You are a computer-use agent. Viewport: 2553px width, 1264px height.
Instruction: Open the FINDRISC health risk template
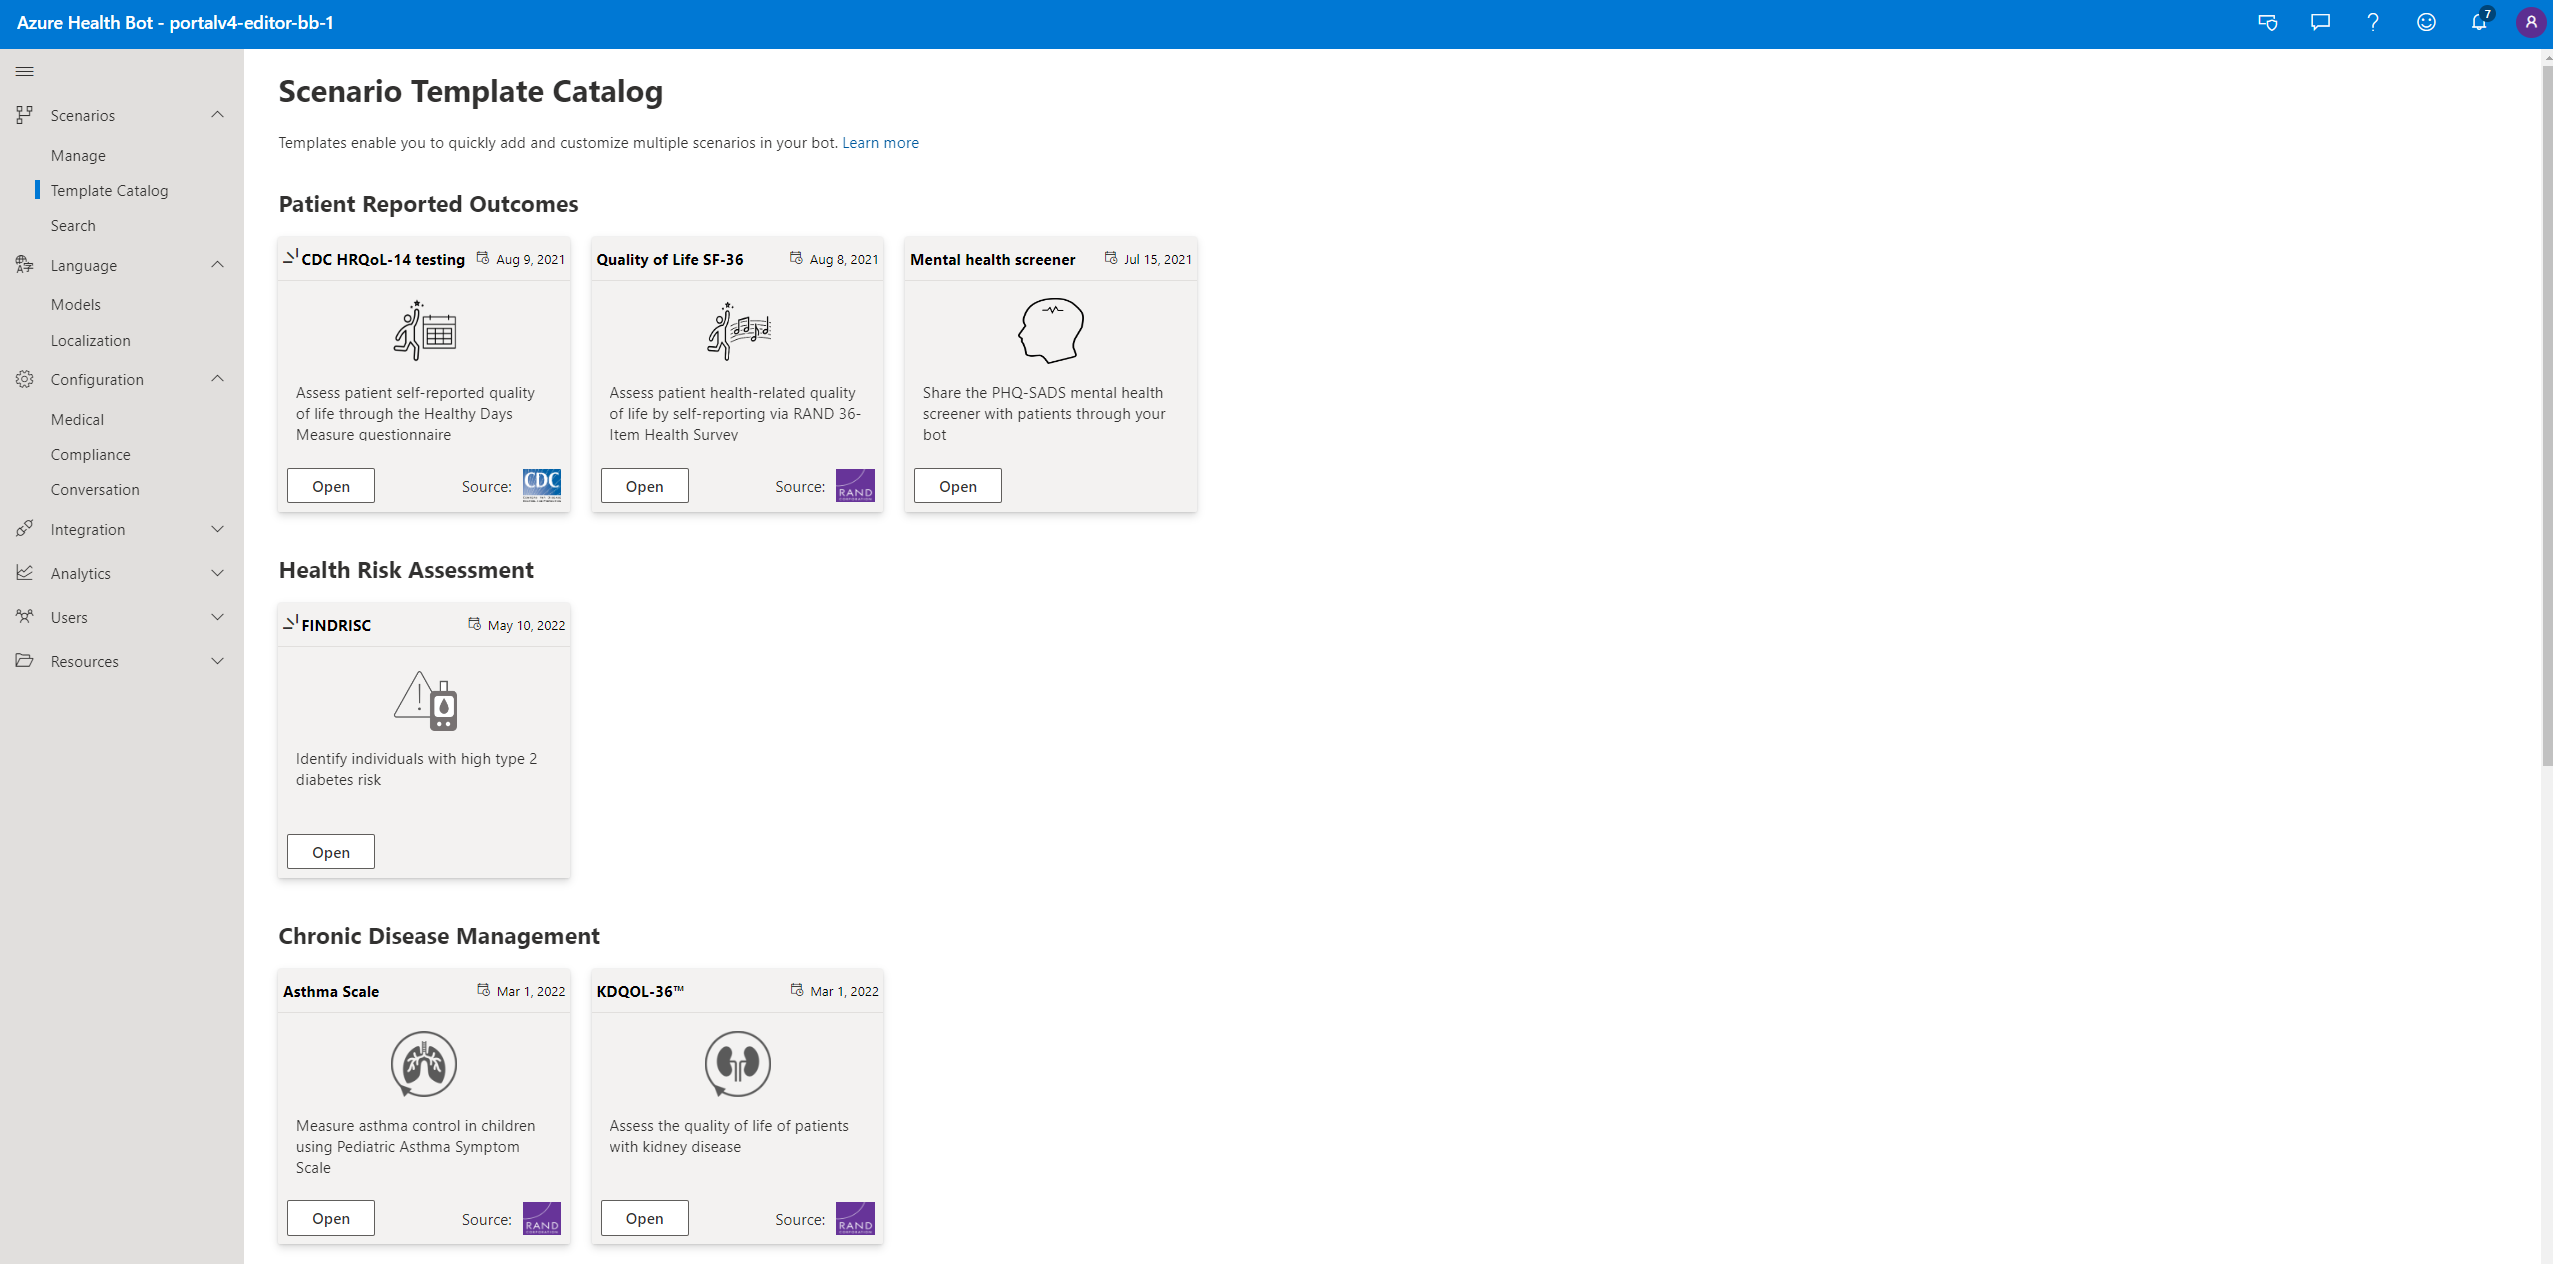[x=332, y=850]
